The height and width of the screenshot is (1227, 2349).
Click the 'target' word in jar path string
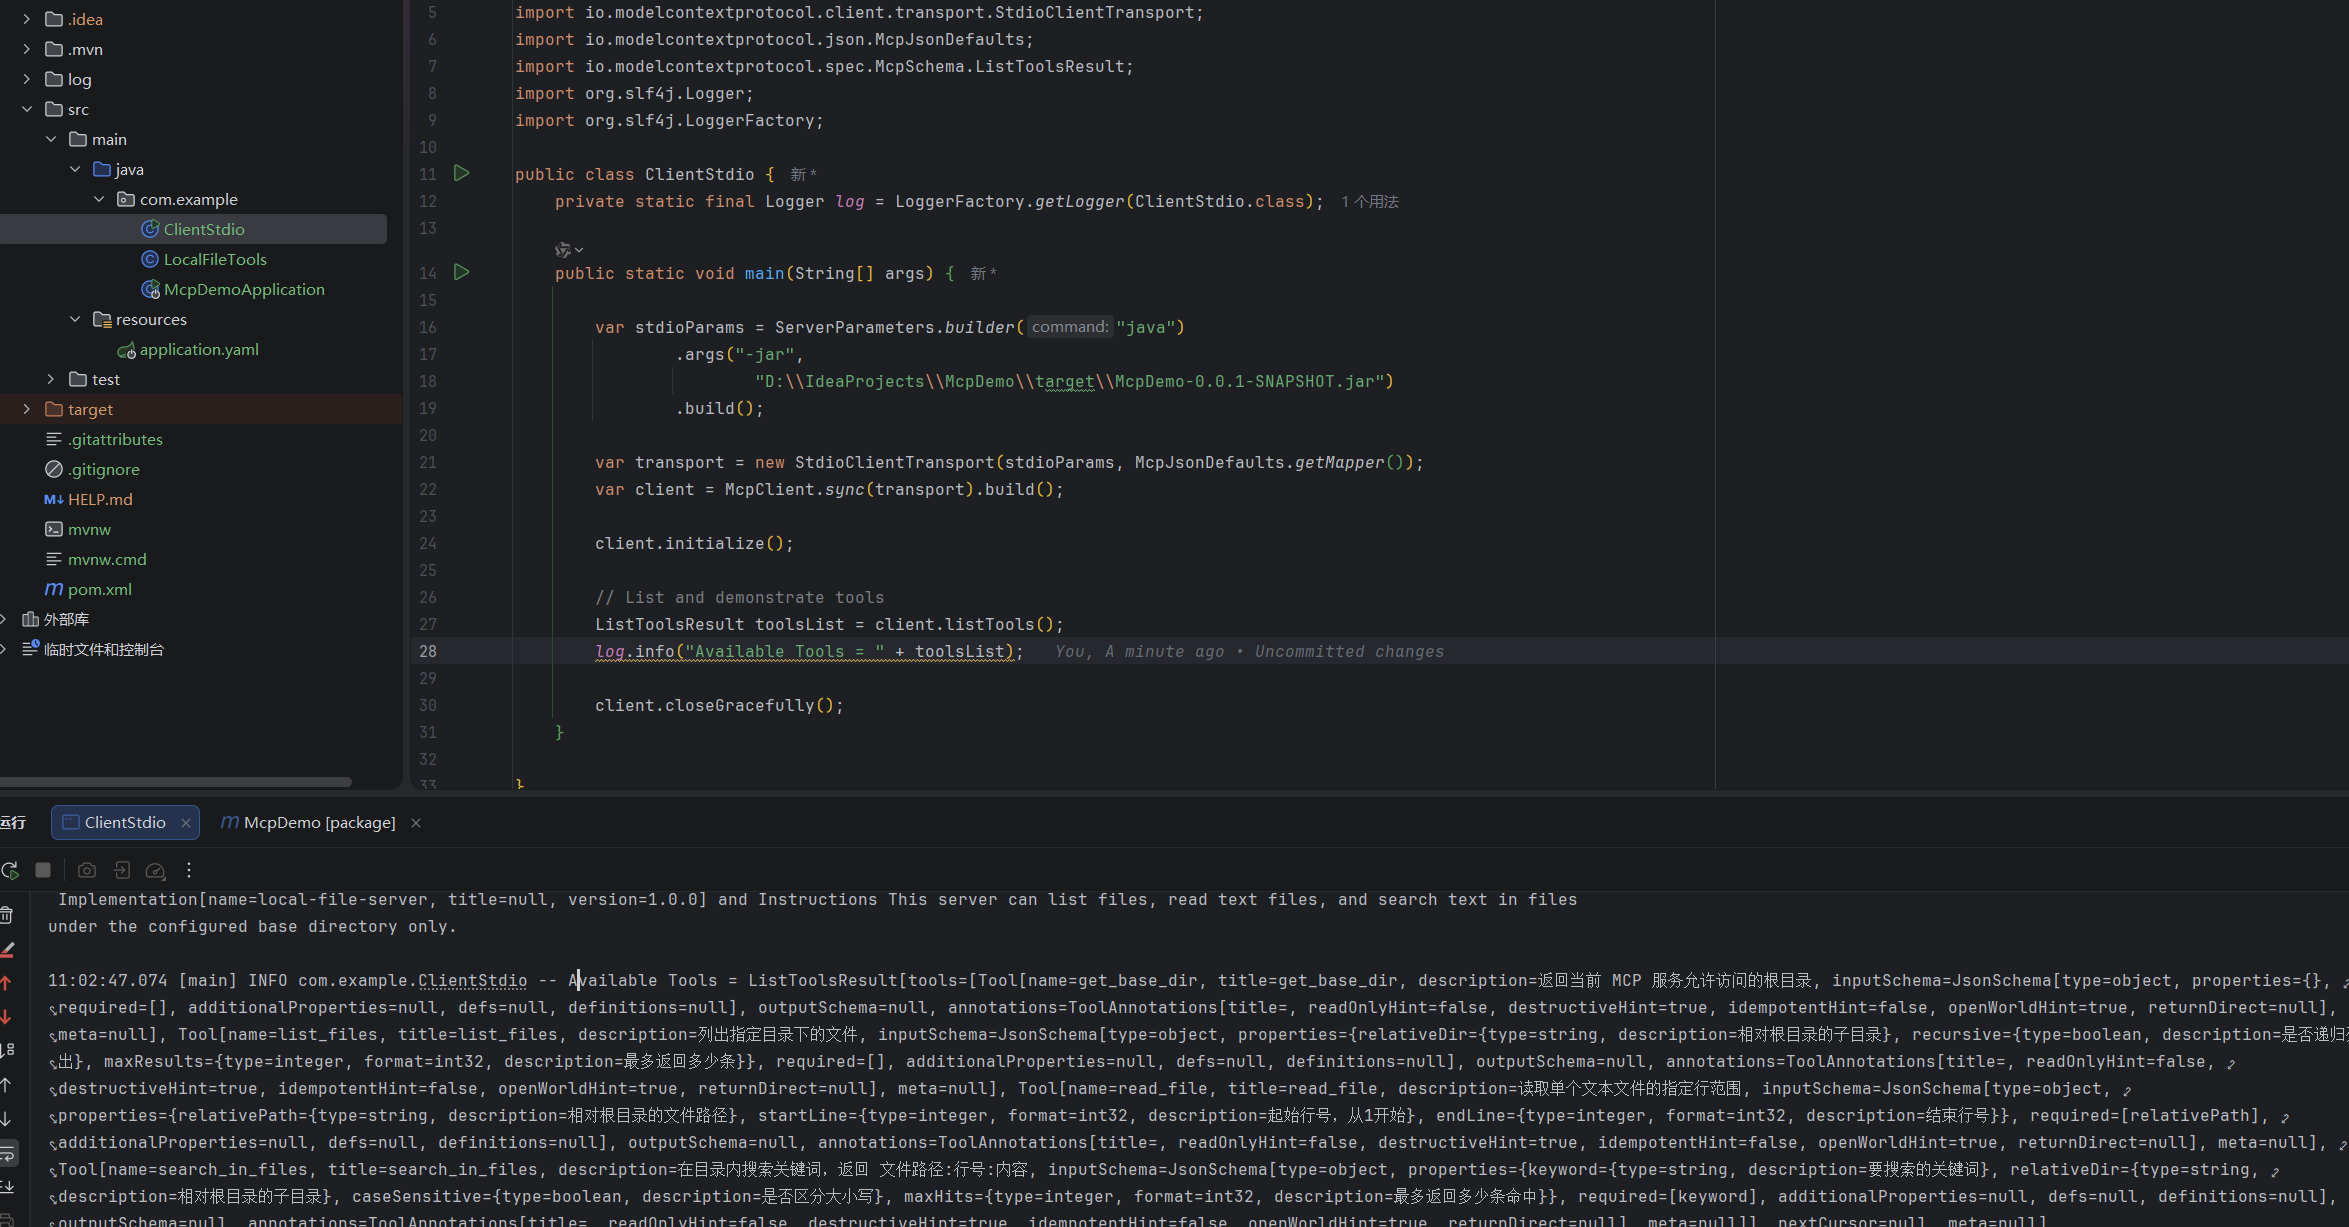click(1064, 382)
